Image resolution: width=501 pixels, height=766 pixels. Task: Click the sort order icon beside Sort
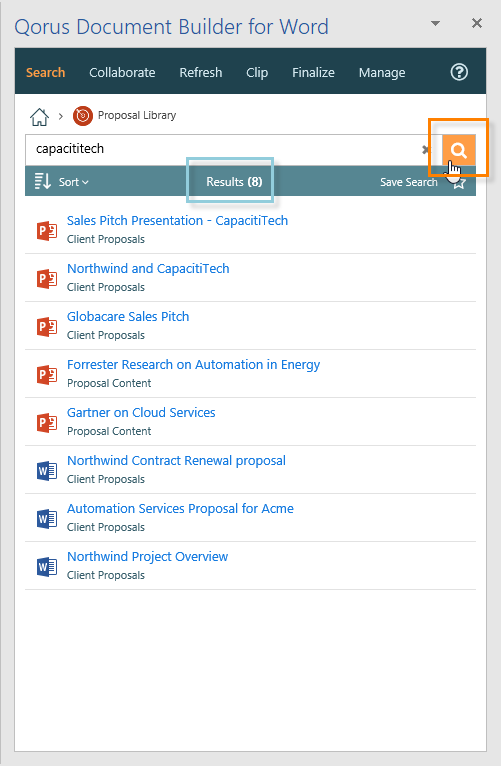pos(42,181)
